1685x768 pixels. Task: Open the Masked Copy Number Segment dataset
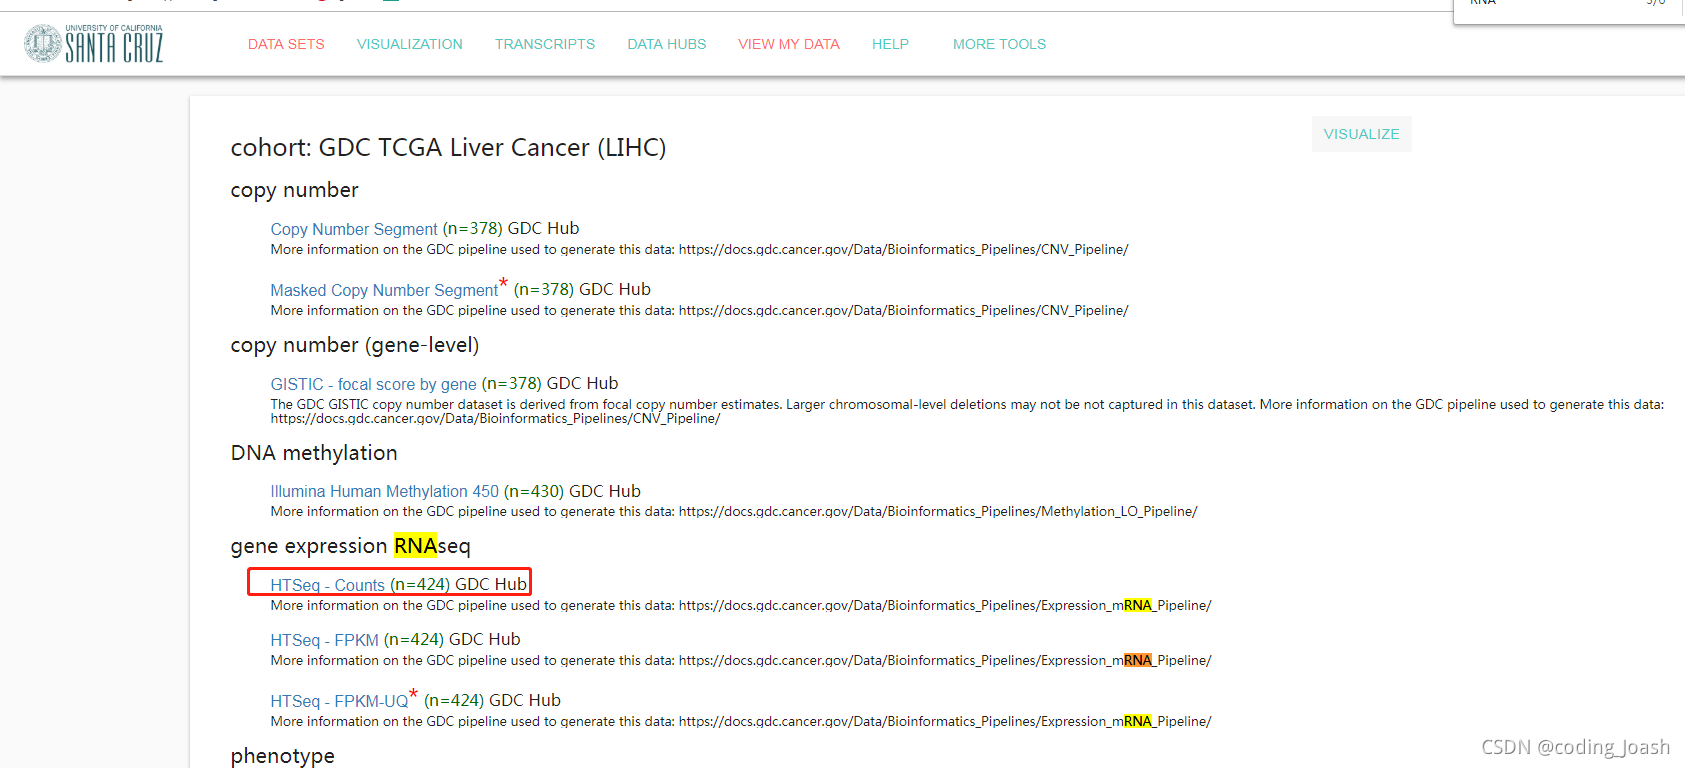point(384,290)
